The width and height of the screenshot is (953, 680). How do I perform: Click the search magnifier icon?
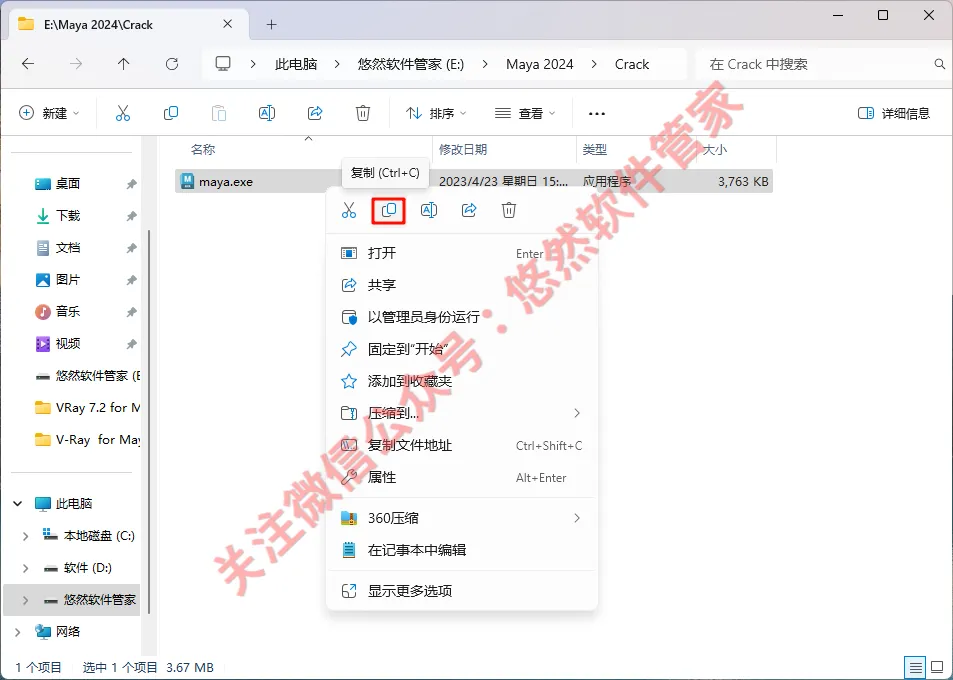(x=940, y=64)
